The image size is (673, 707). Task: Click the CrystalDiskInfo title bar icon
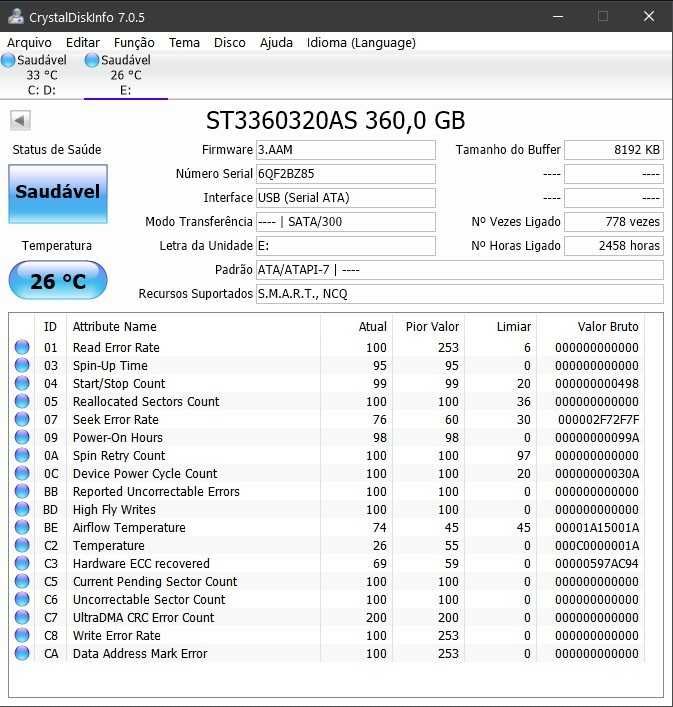pos(16,17)
